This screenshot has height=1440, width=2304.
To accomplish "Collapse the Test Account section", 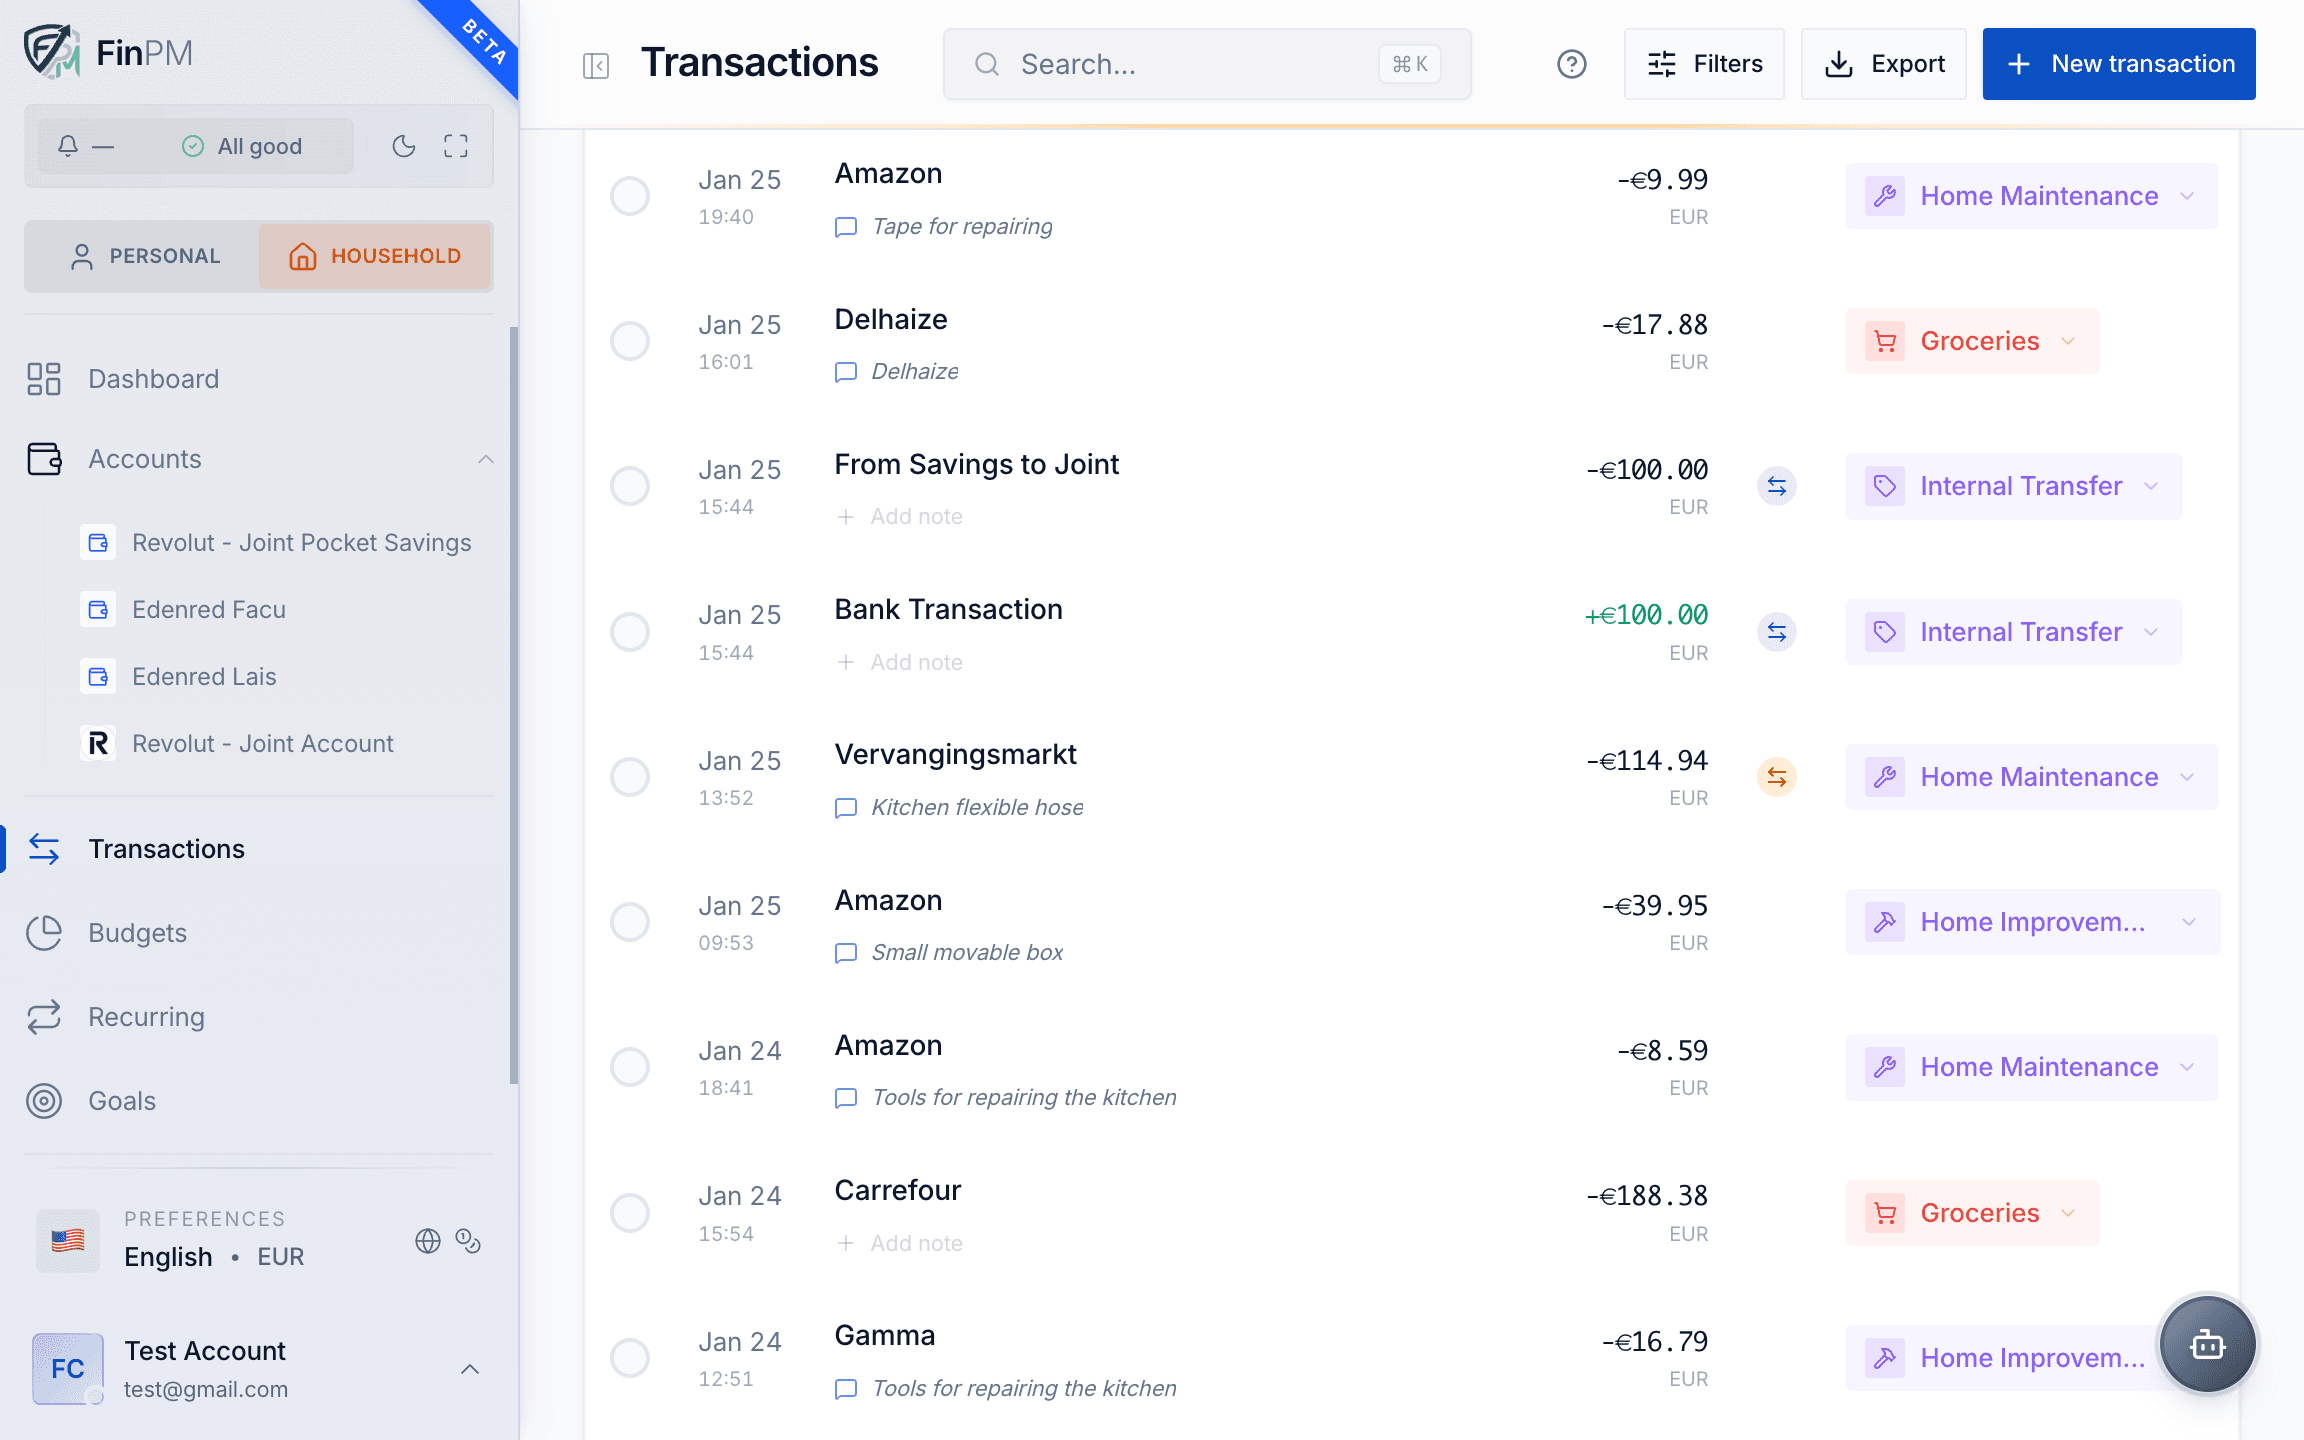I will click(x=470, y=1369).
